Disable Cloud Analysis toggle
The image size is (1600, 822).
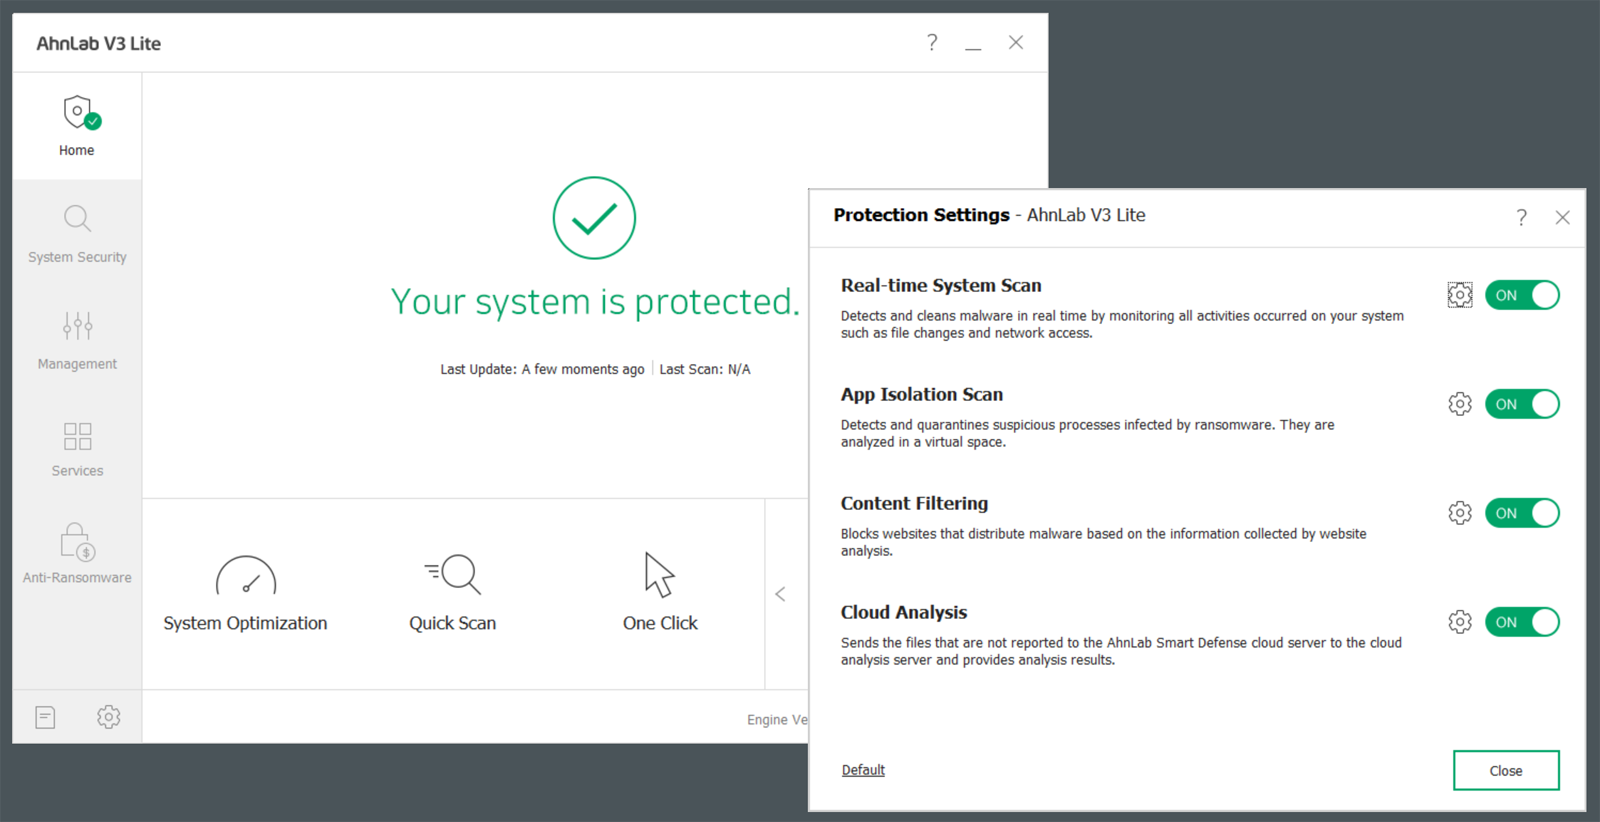(1522, 622)
